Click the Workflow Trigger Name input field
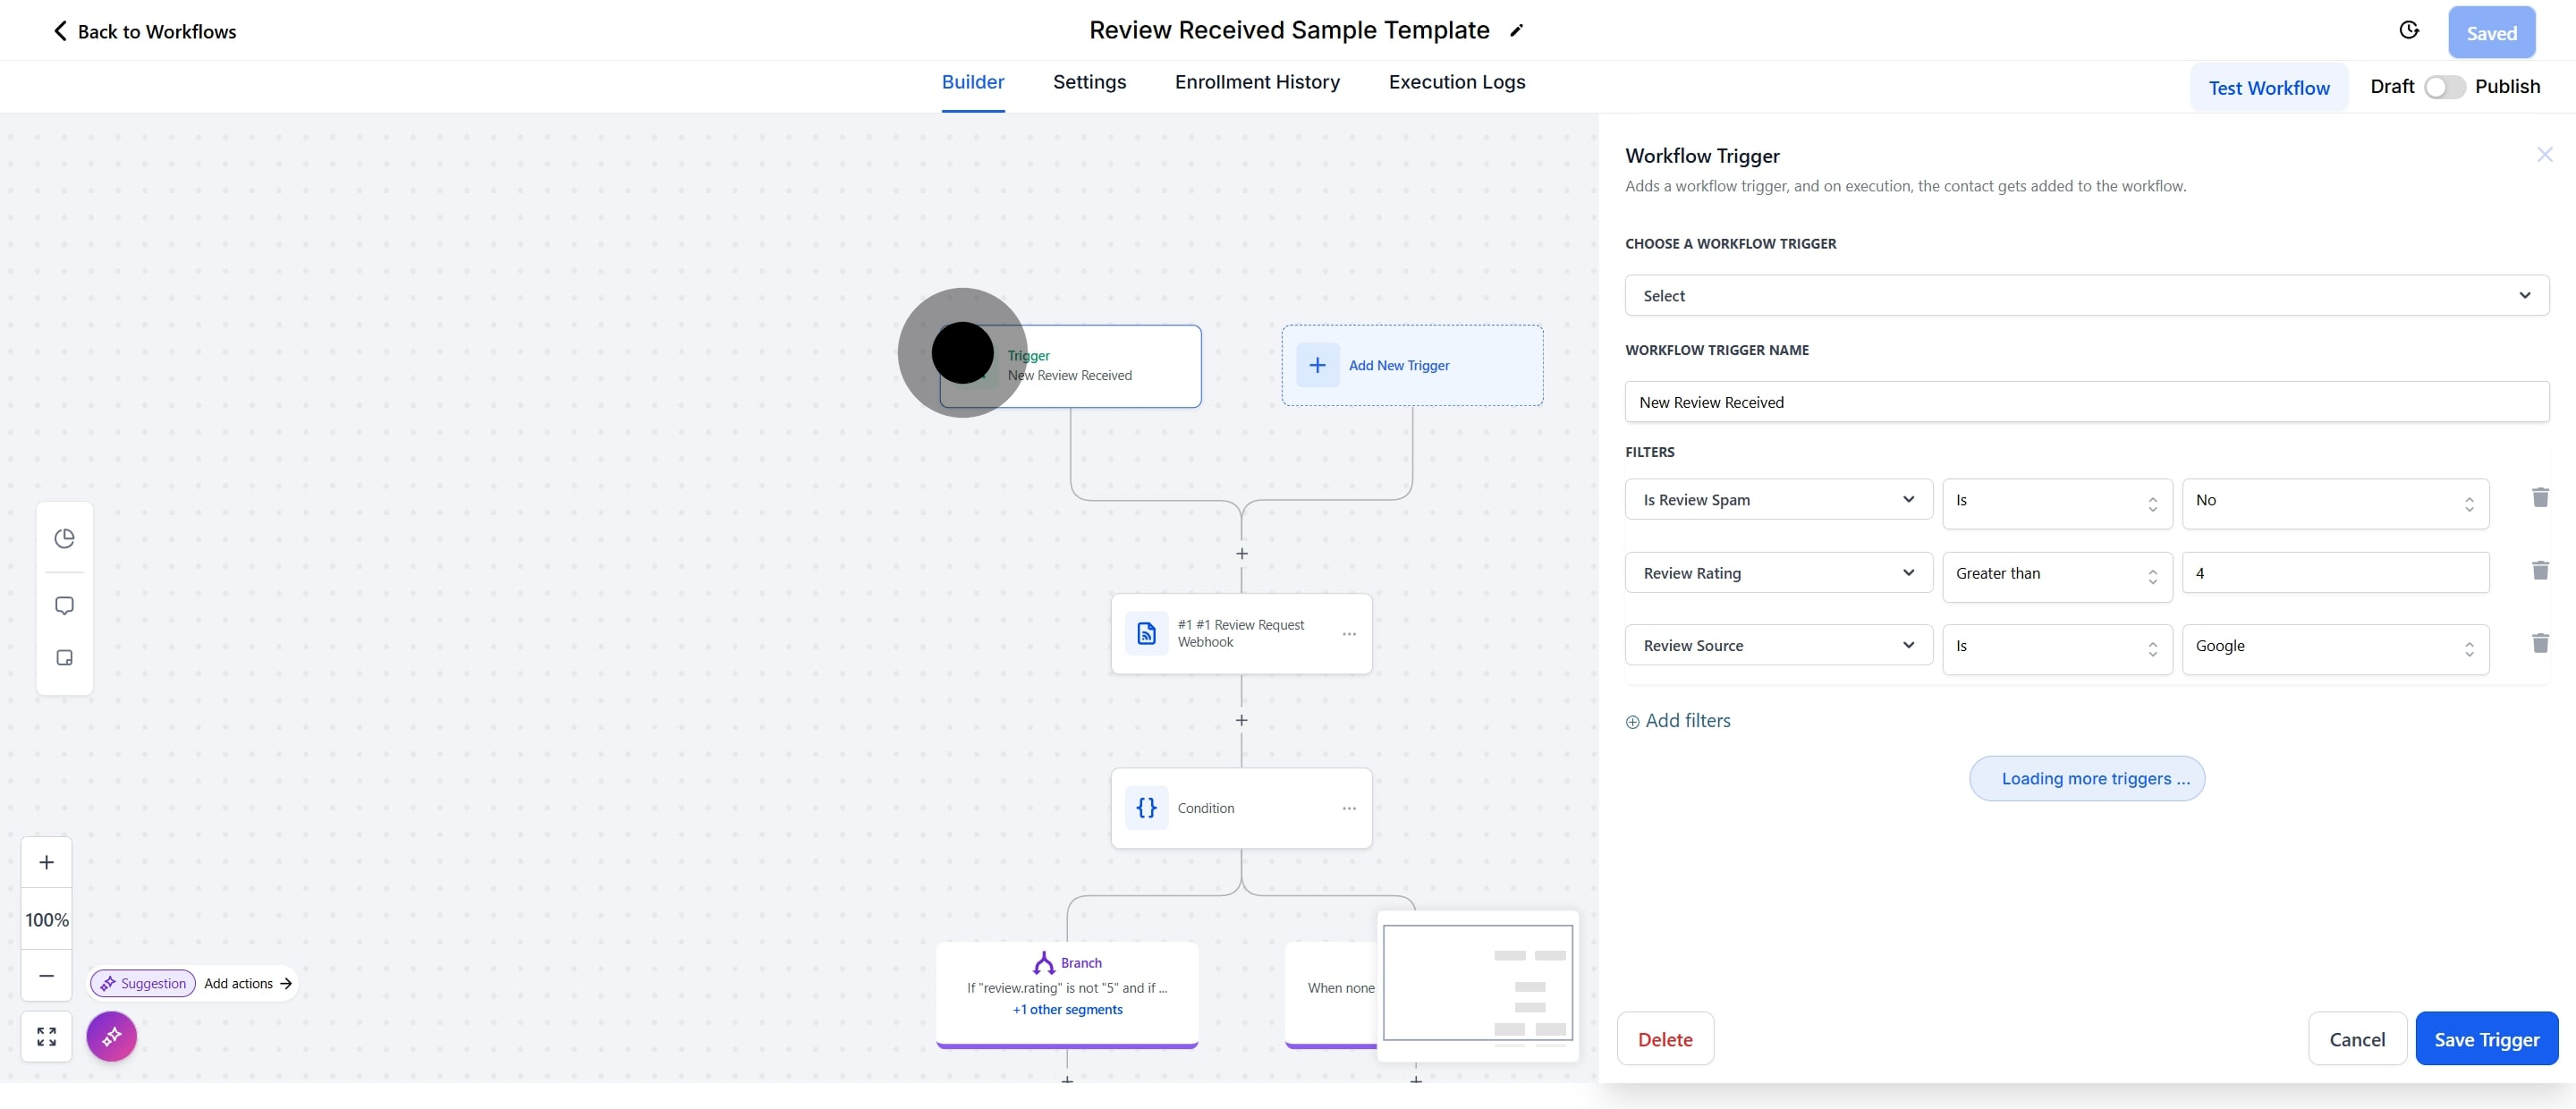Screen dimensions: 2576x1109 point(2086,402)
